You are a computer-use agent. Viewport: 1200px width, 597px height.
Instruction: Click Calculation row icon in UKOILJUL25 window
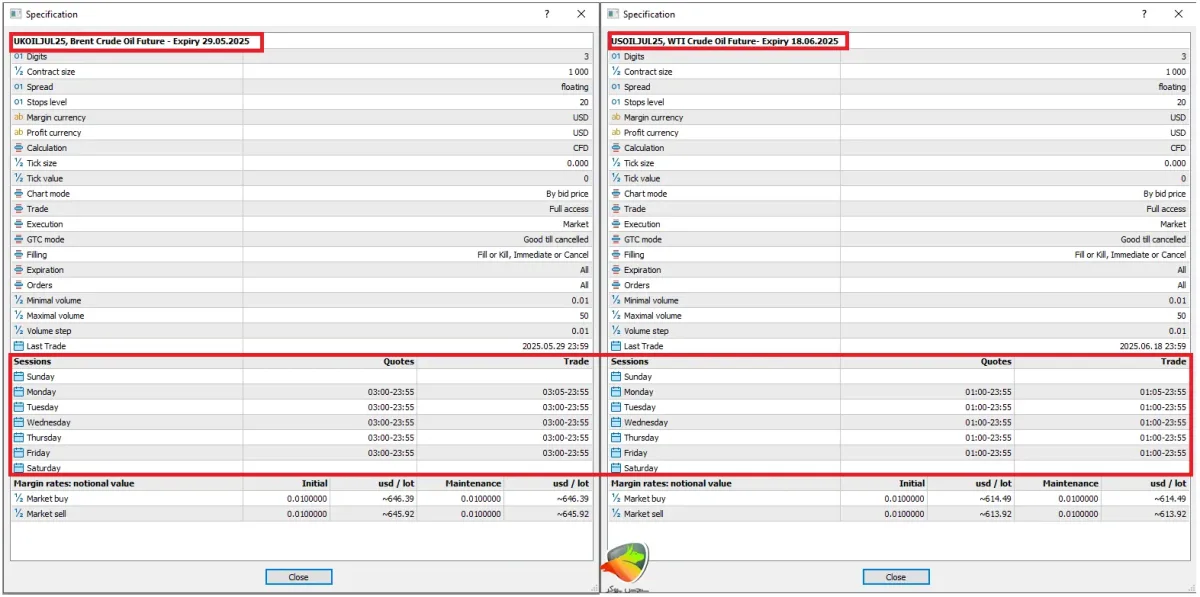[x=18, y=148]
